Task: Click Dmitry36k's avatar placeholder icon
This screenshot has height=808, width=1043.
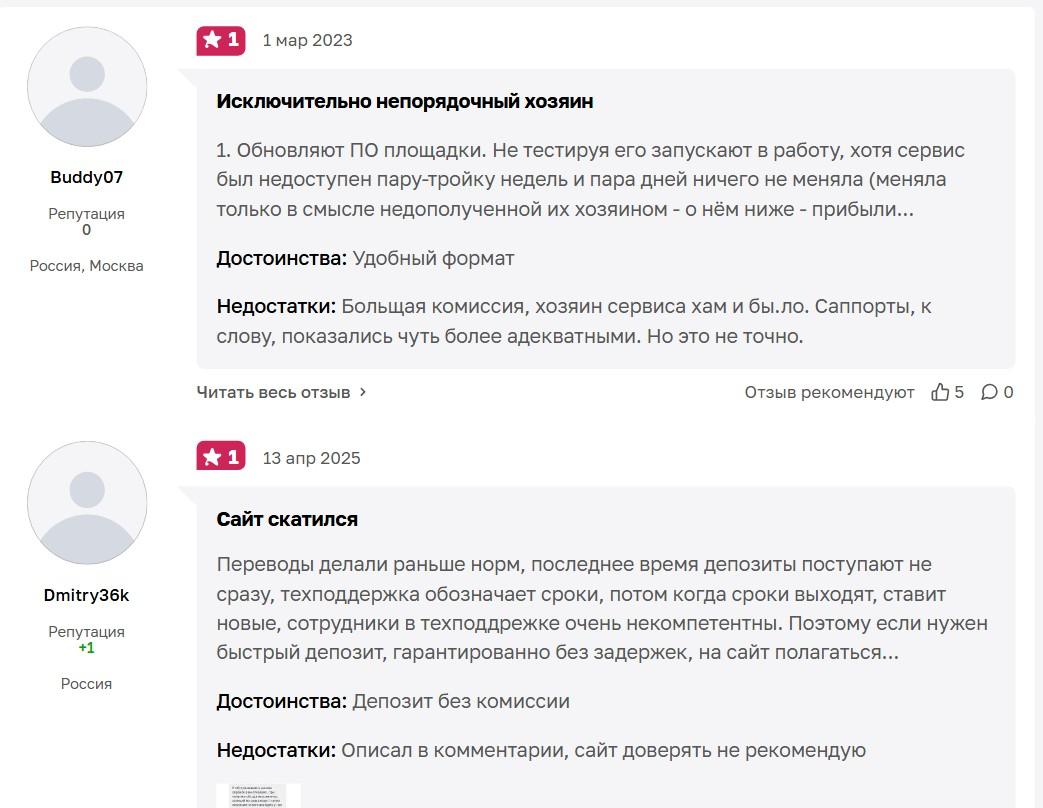Action: click(x=87, y=503)
